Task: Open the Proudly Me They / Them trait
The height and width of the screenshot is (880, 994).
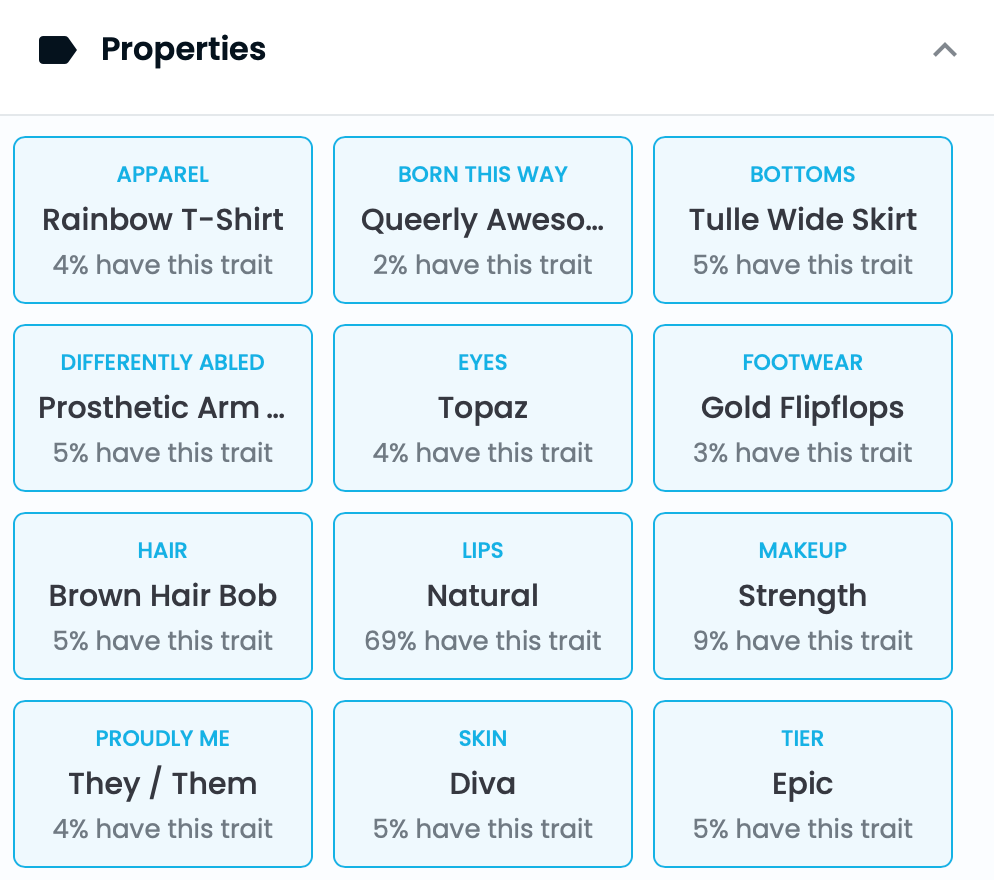Action: pos(163,784)
